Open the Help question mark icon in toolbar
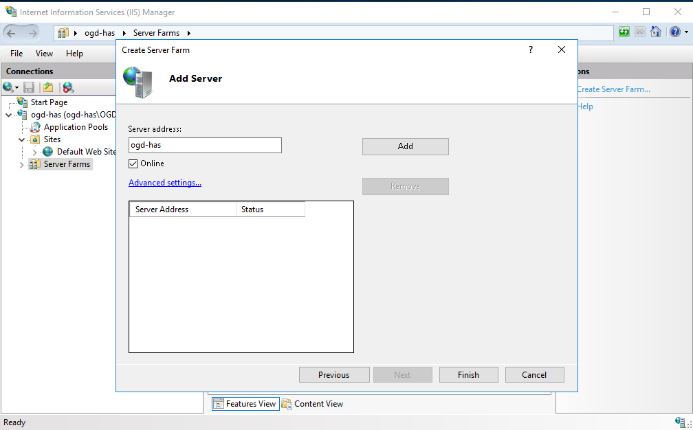The image size is (693, 430). coord(675,32)
